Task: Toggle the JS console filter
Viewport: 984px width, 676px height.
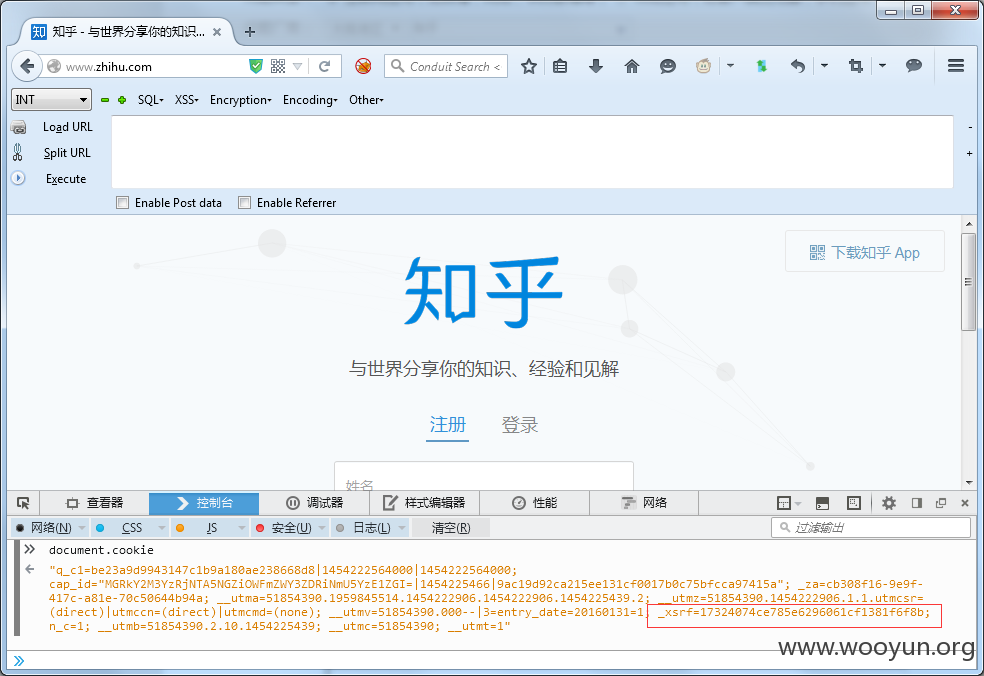Action: point(204,528)
